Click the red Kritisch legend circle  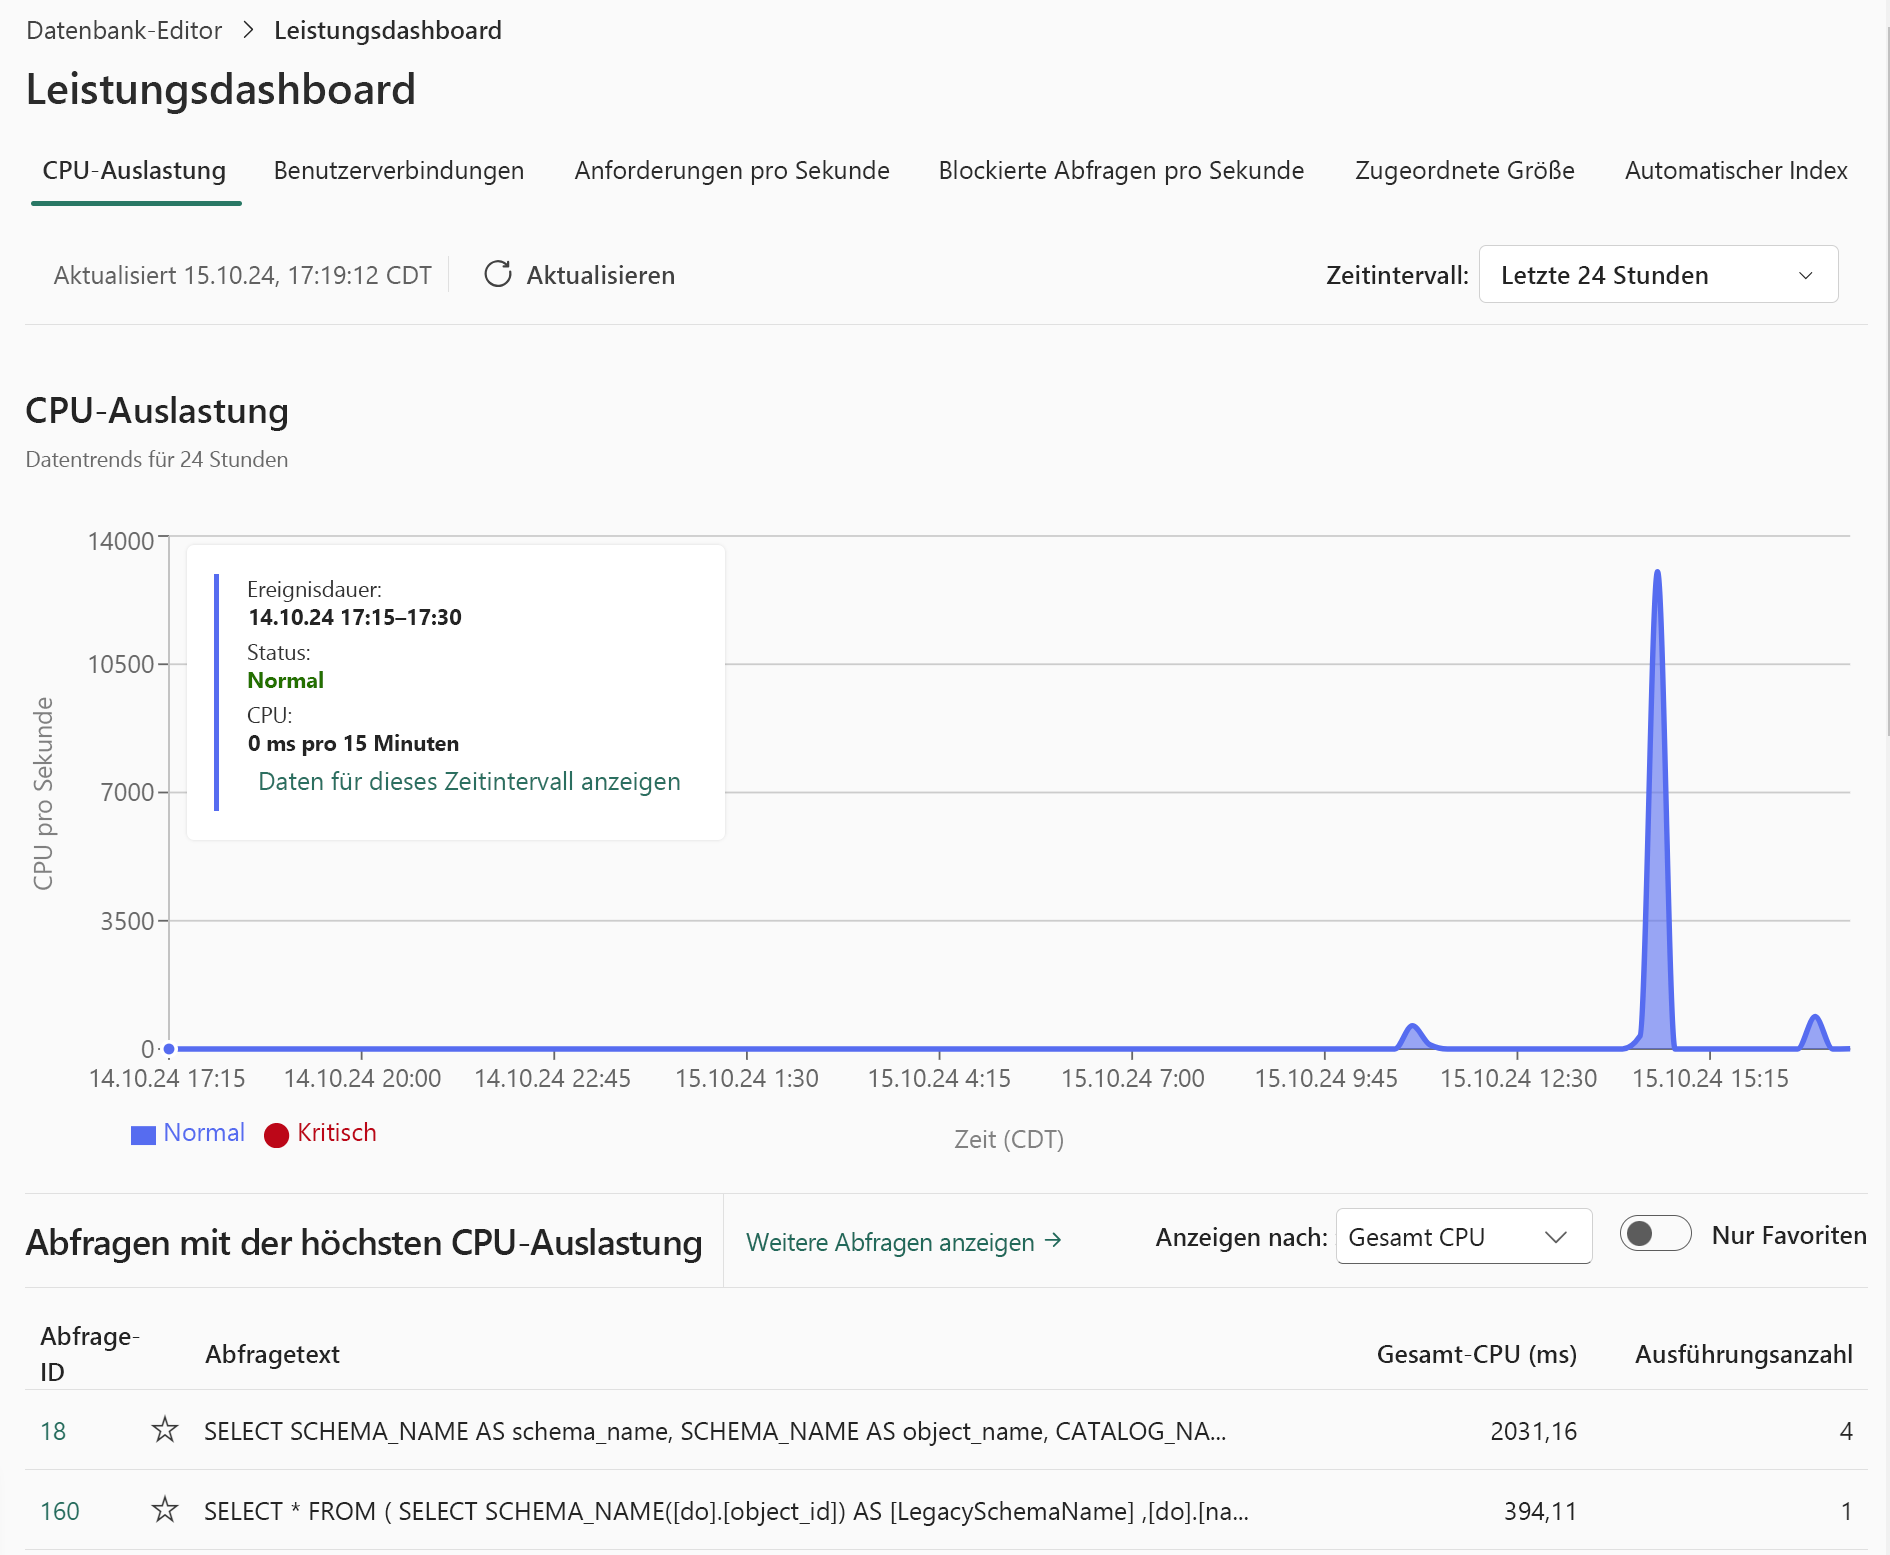click(x=277, y=1134)
